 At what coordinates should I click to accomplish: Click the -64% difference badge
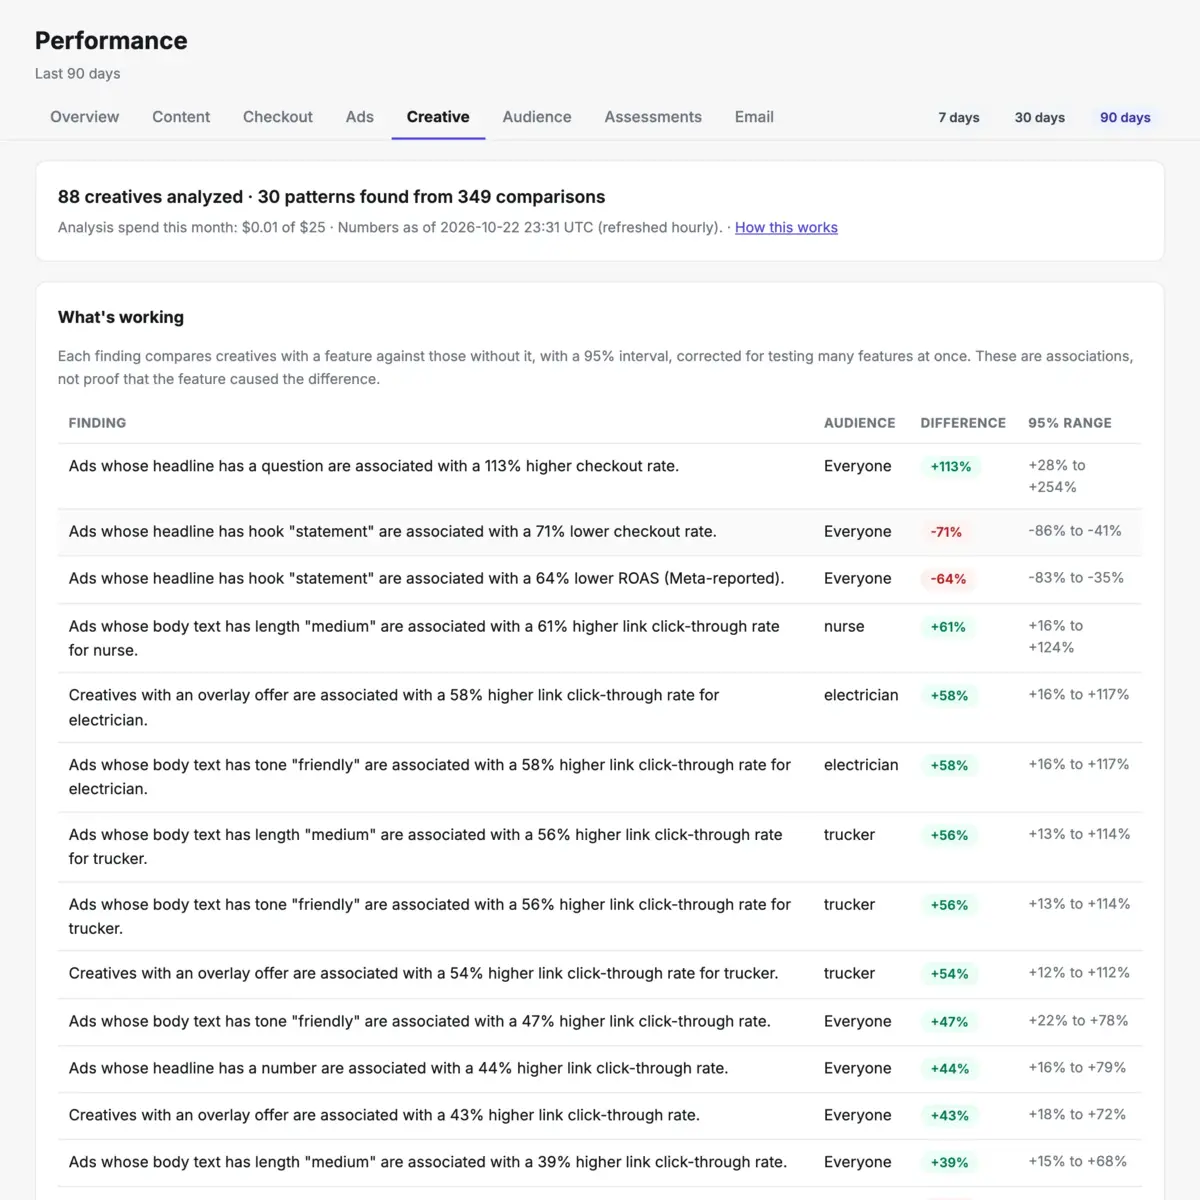pyautogui.click(x=948, y=579)
